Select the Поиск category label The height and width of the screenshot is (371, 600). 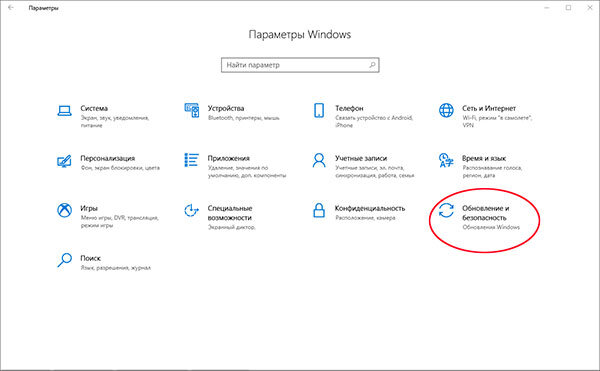[90, 258]
